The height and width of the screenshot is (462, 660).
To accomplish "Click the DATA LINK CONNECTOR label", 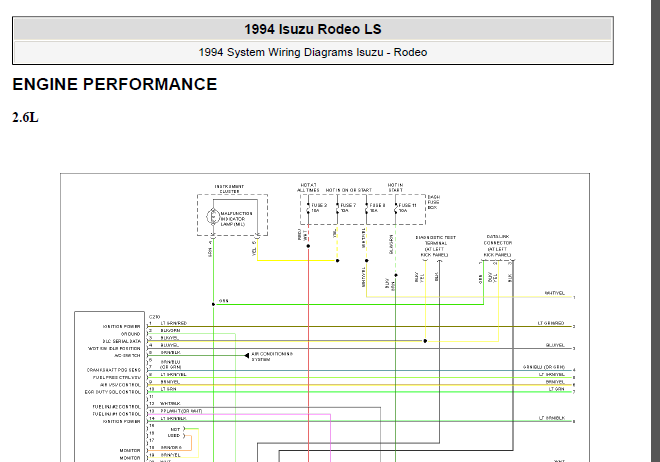I will click(498, 246).
